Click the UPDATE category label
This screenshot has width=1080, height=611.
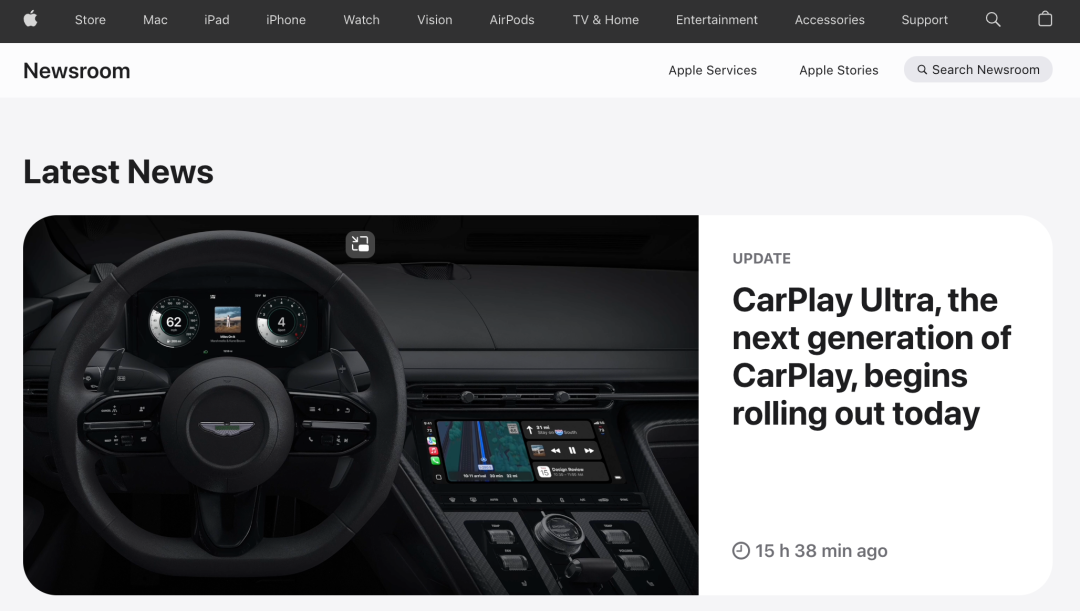(761, 258)
